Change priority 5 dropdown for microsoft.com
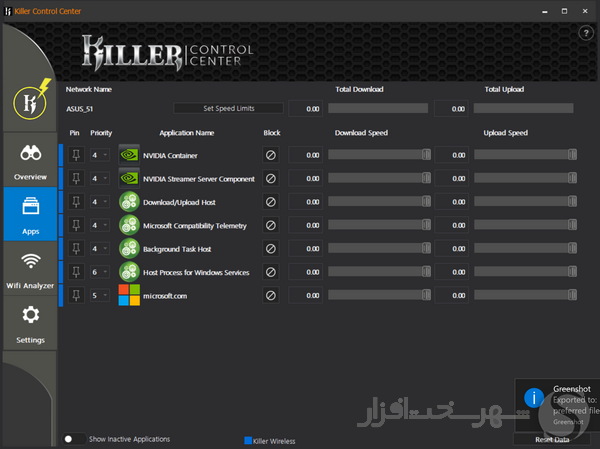This screenshot has width=600, height=449. coord(100,295)
